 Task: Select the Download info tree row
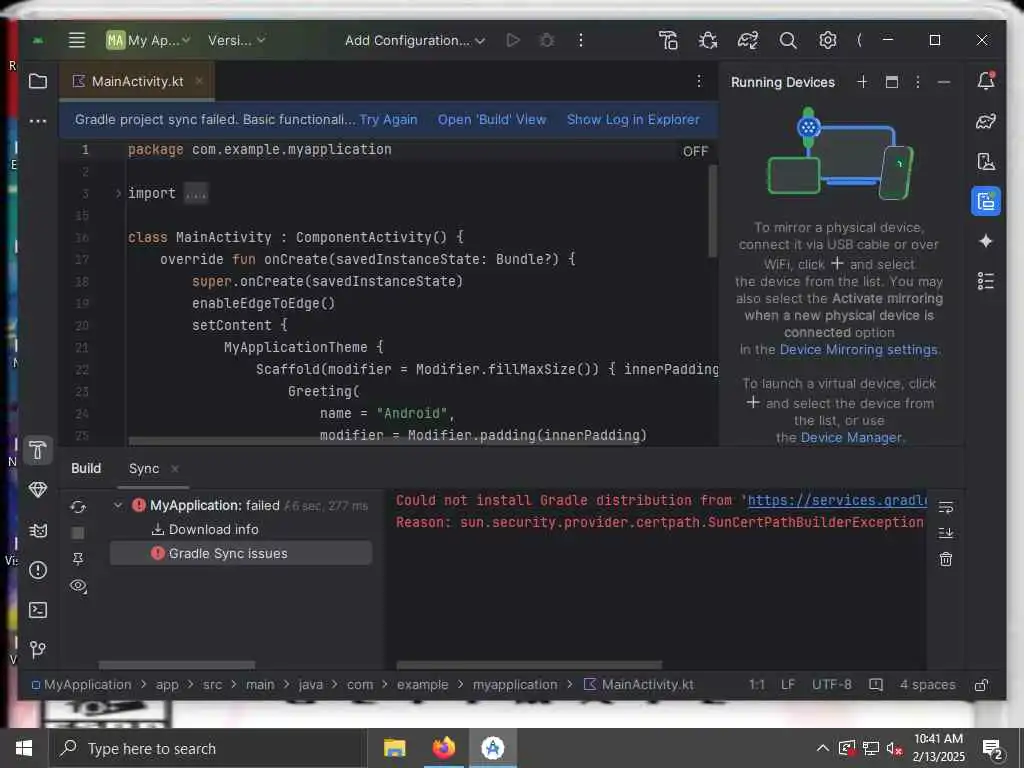[205, 530]
